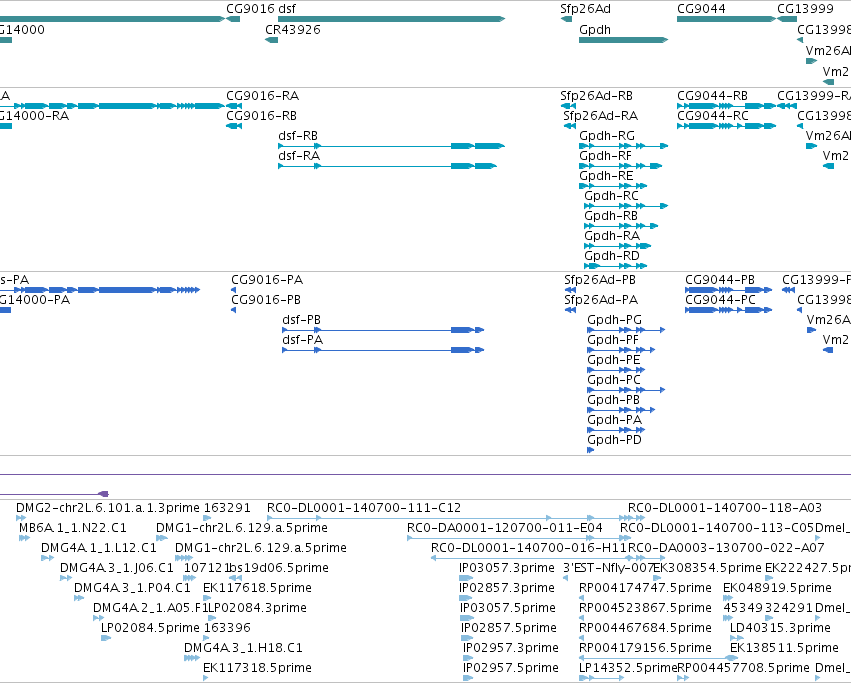
Task: Click the CG9044 gene label
Action: 701,9
